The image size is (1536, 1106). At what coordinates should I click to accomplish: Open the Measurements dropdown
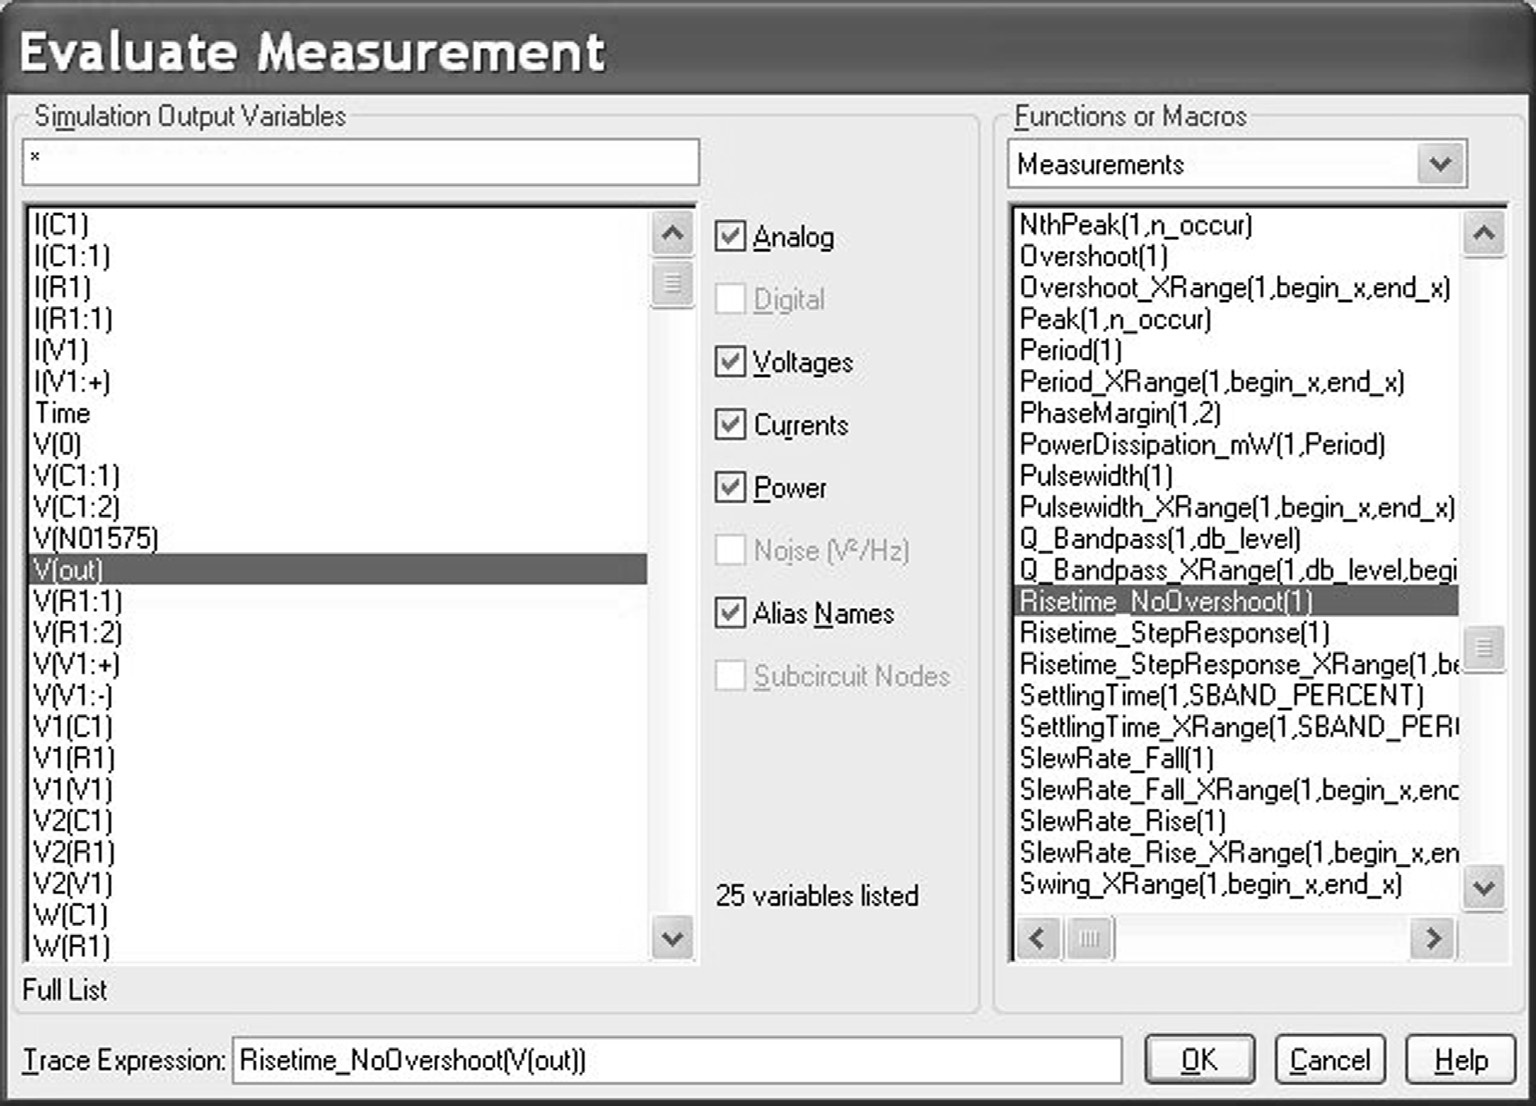(x=1440, y=164)
